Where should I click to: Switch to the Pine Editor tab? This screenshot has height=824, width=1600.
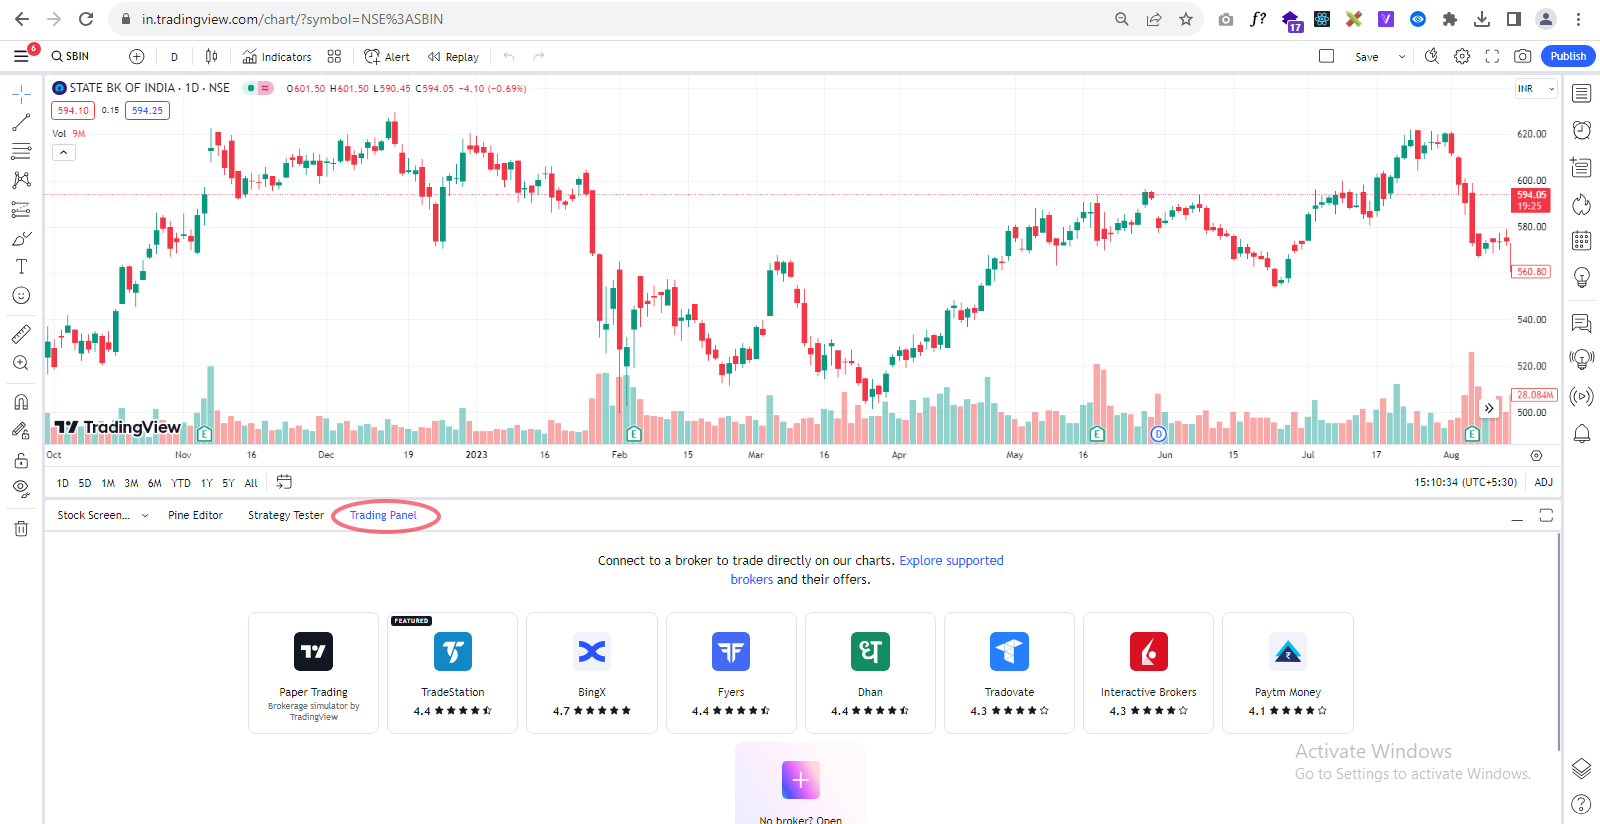tap(195, 515)
